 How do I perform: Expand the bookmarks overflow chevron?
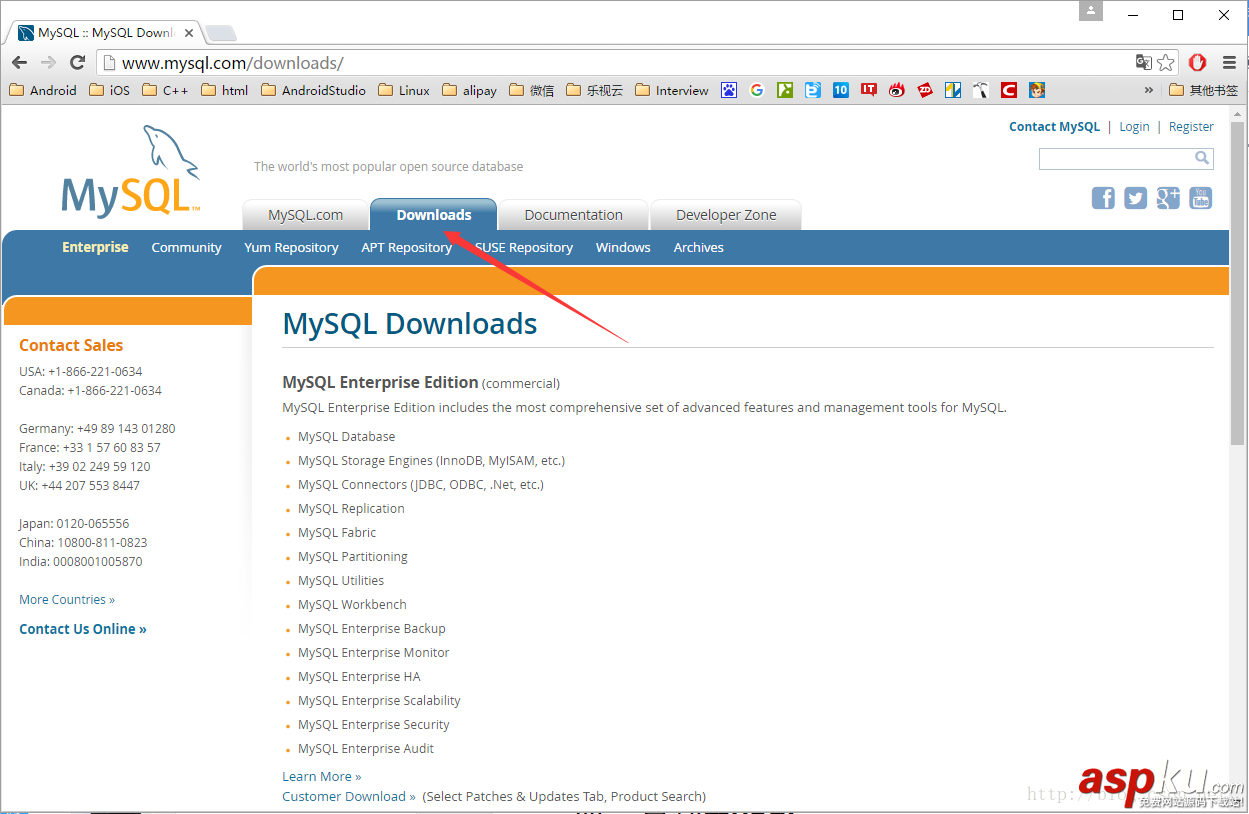pyautogui.click(x=1149, y=90)
